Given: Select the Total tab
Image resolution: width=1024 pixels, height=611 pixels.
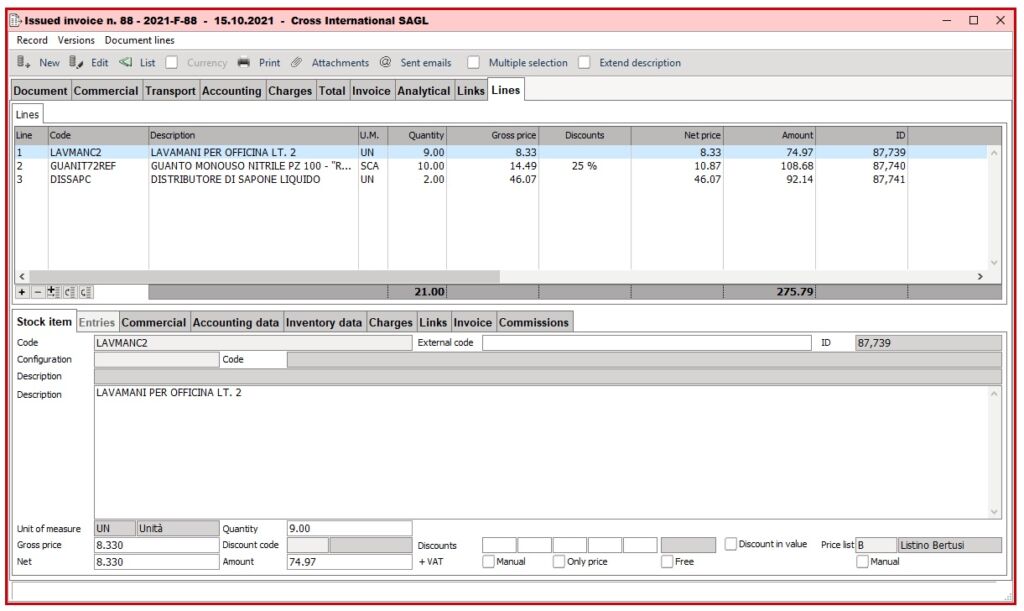Looking at the screenshot, I should tap(332, 91).
